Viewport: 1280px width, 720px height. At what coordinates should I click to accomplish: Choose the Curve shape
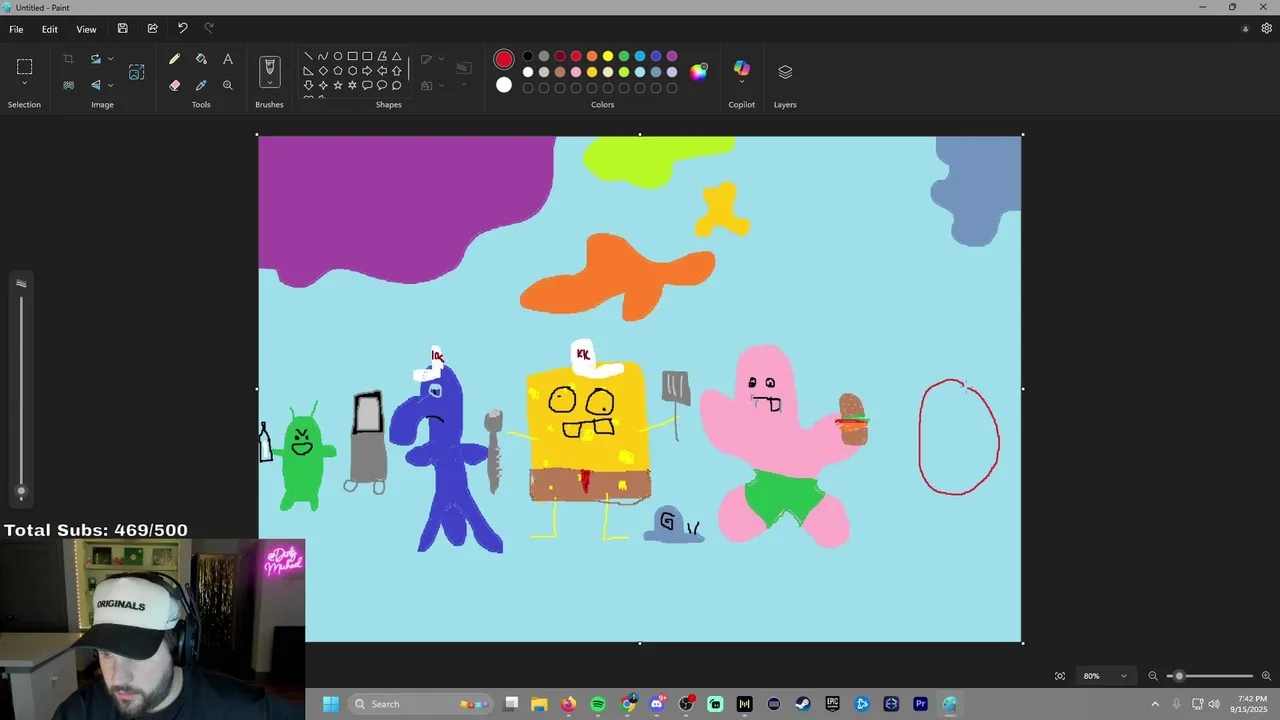pos(323,56)
